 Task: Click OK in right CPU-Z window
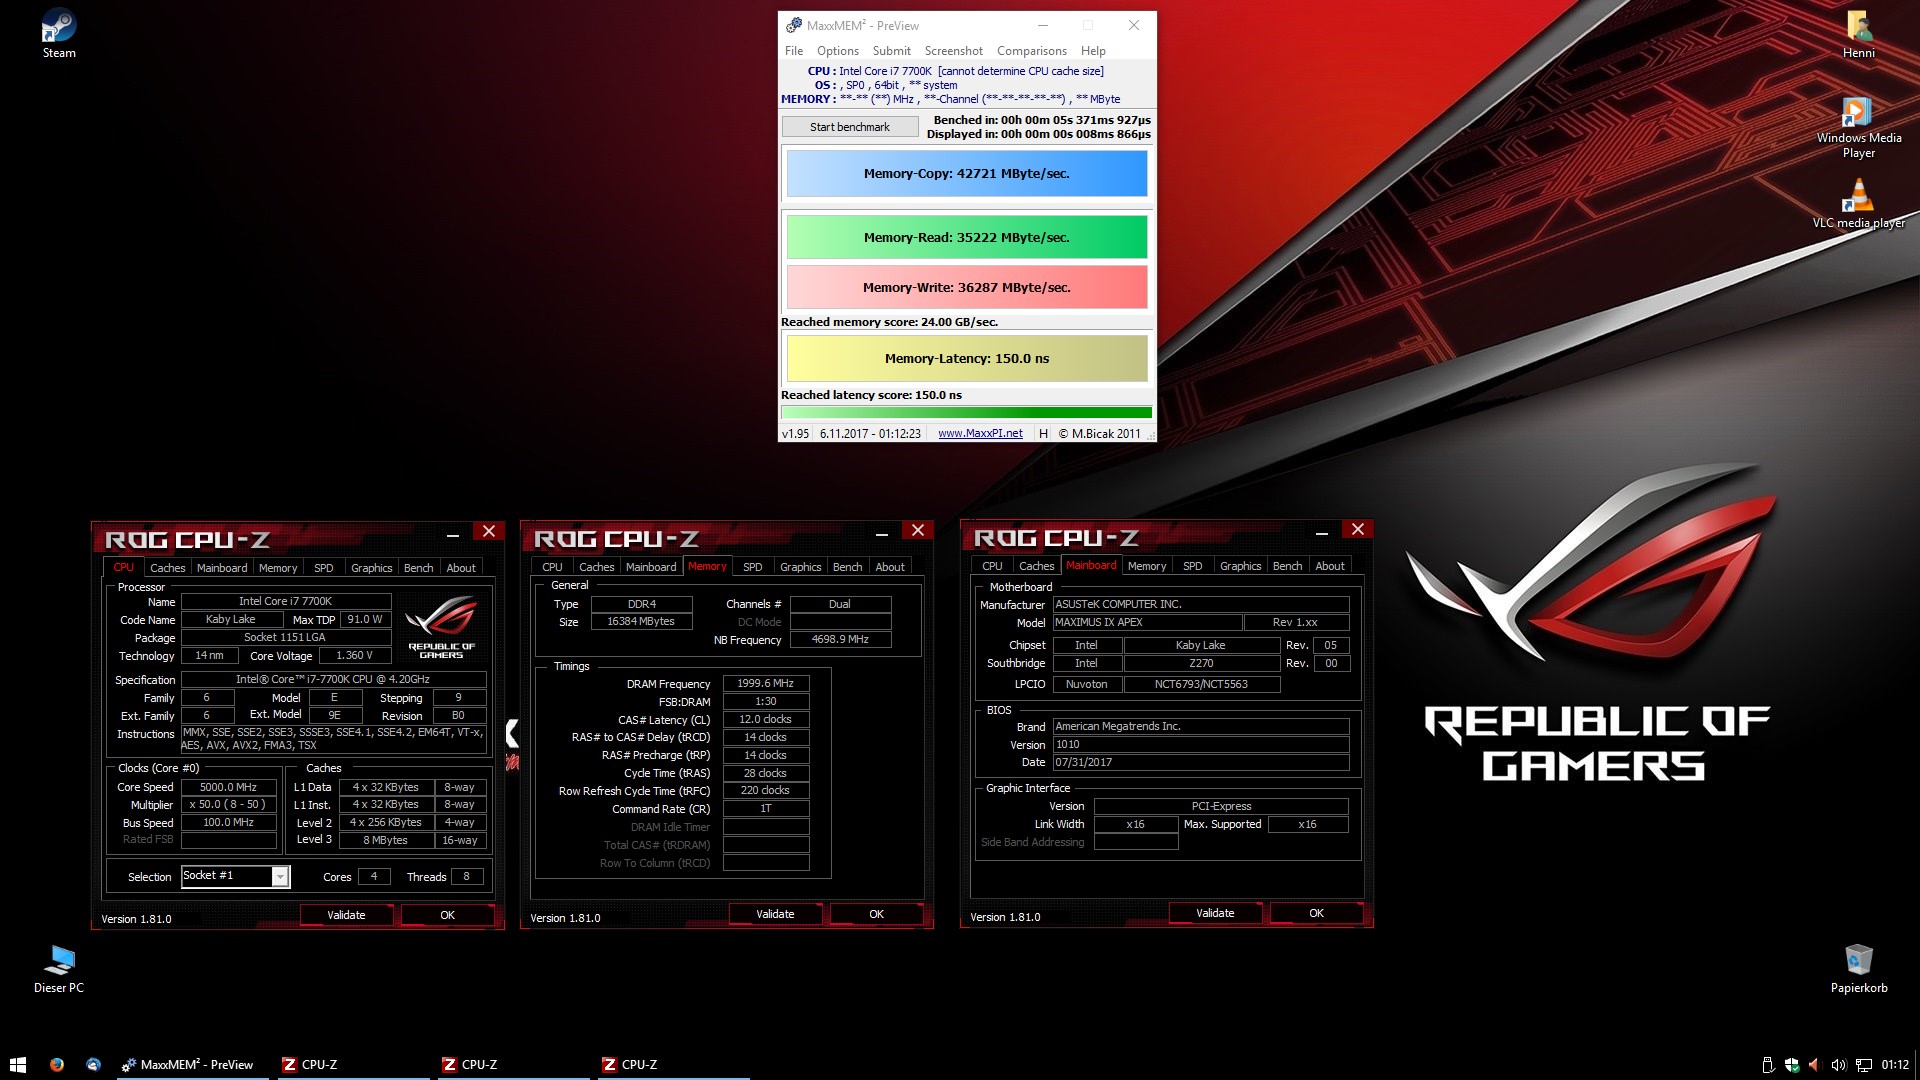coord(1316,913)
